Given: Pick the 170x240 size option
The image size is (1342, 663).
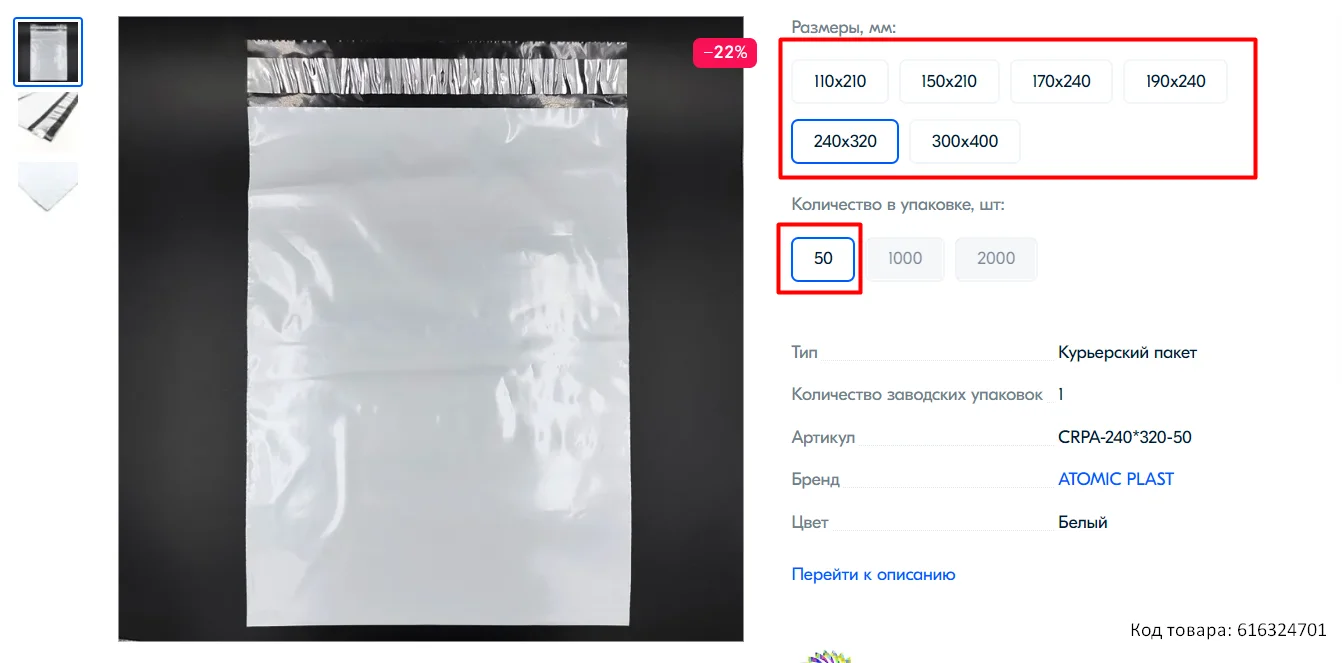Looking at the screenshot, I should tap(1061, 81).
